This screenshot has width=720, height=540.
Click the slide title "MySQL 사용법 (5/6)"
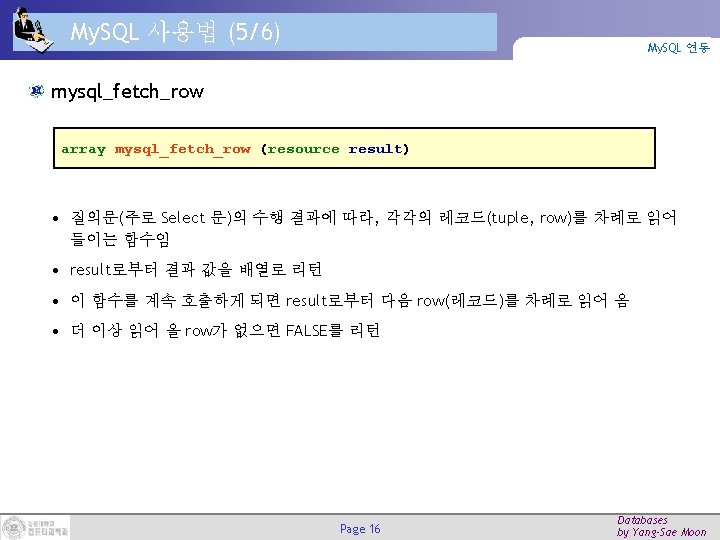(175, 32)
